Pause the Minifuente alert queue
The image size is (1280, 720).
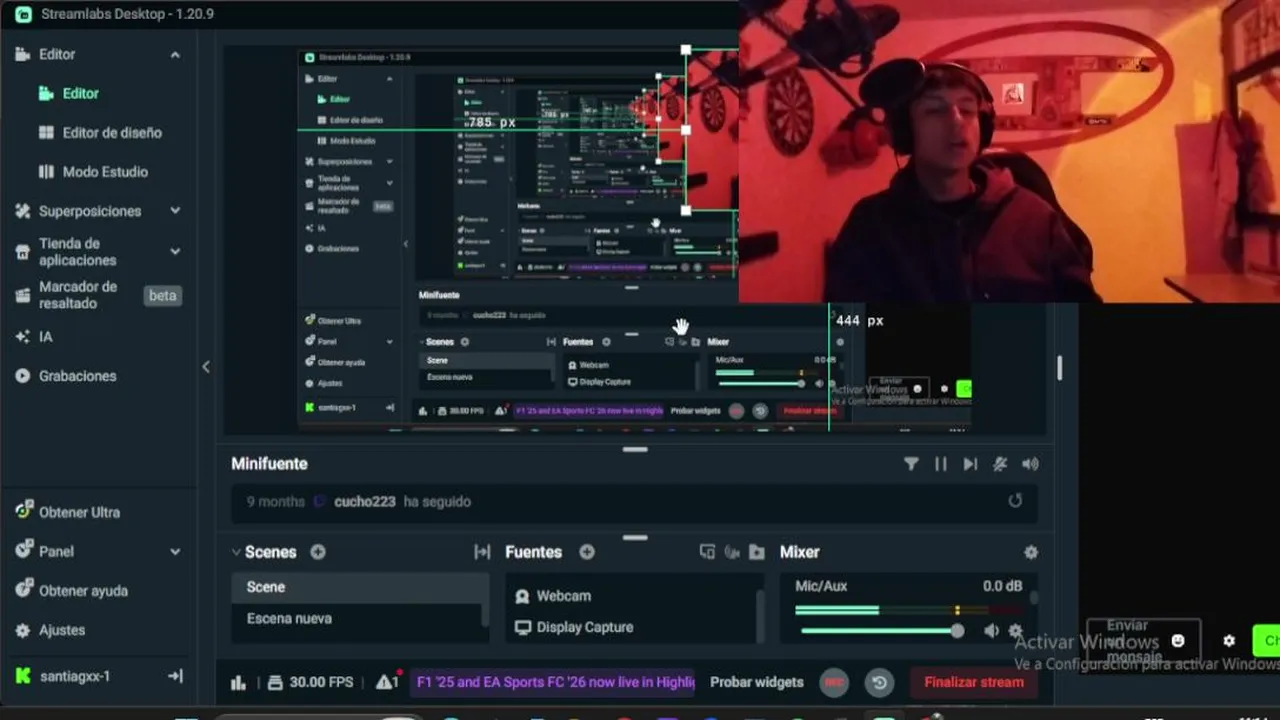pyautogui.click(x=940, y=464)
